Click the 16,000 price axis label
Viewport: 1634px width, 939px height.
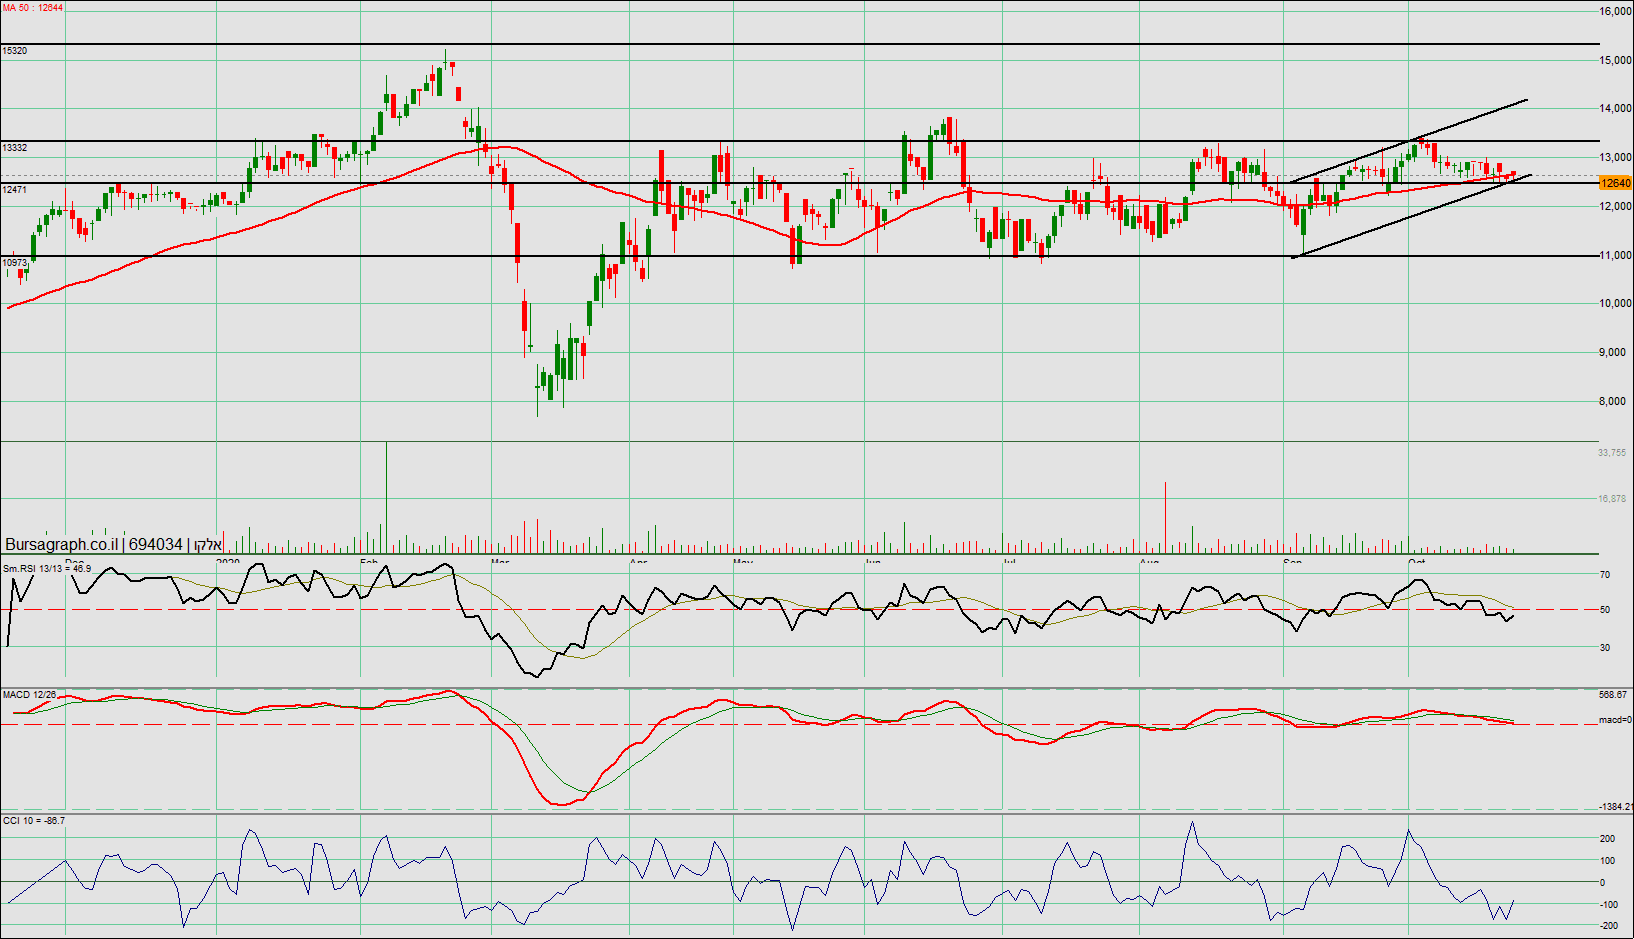1615,12
